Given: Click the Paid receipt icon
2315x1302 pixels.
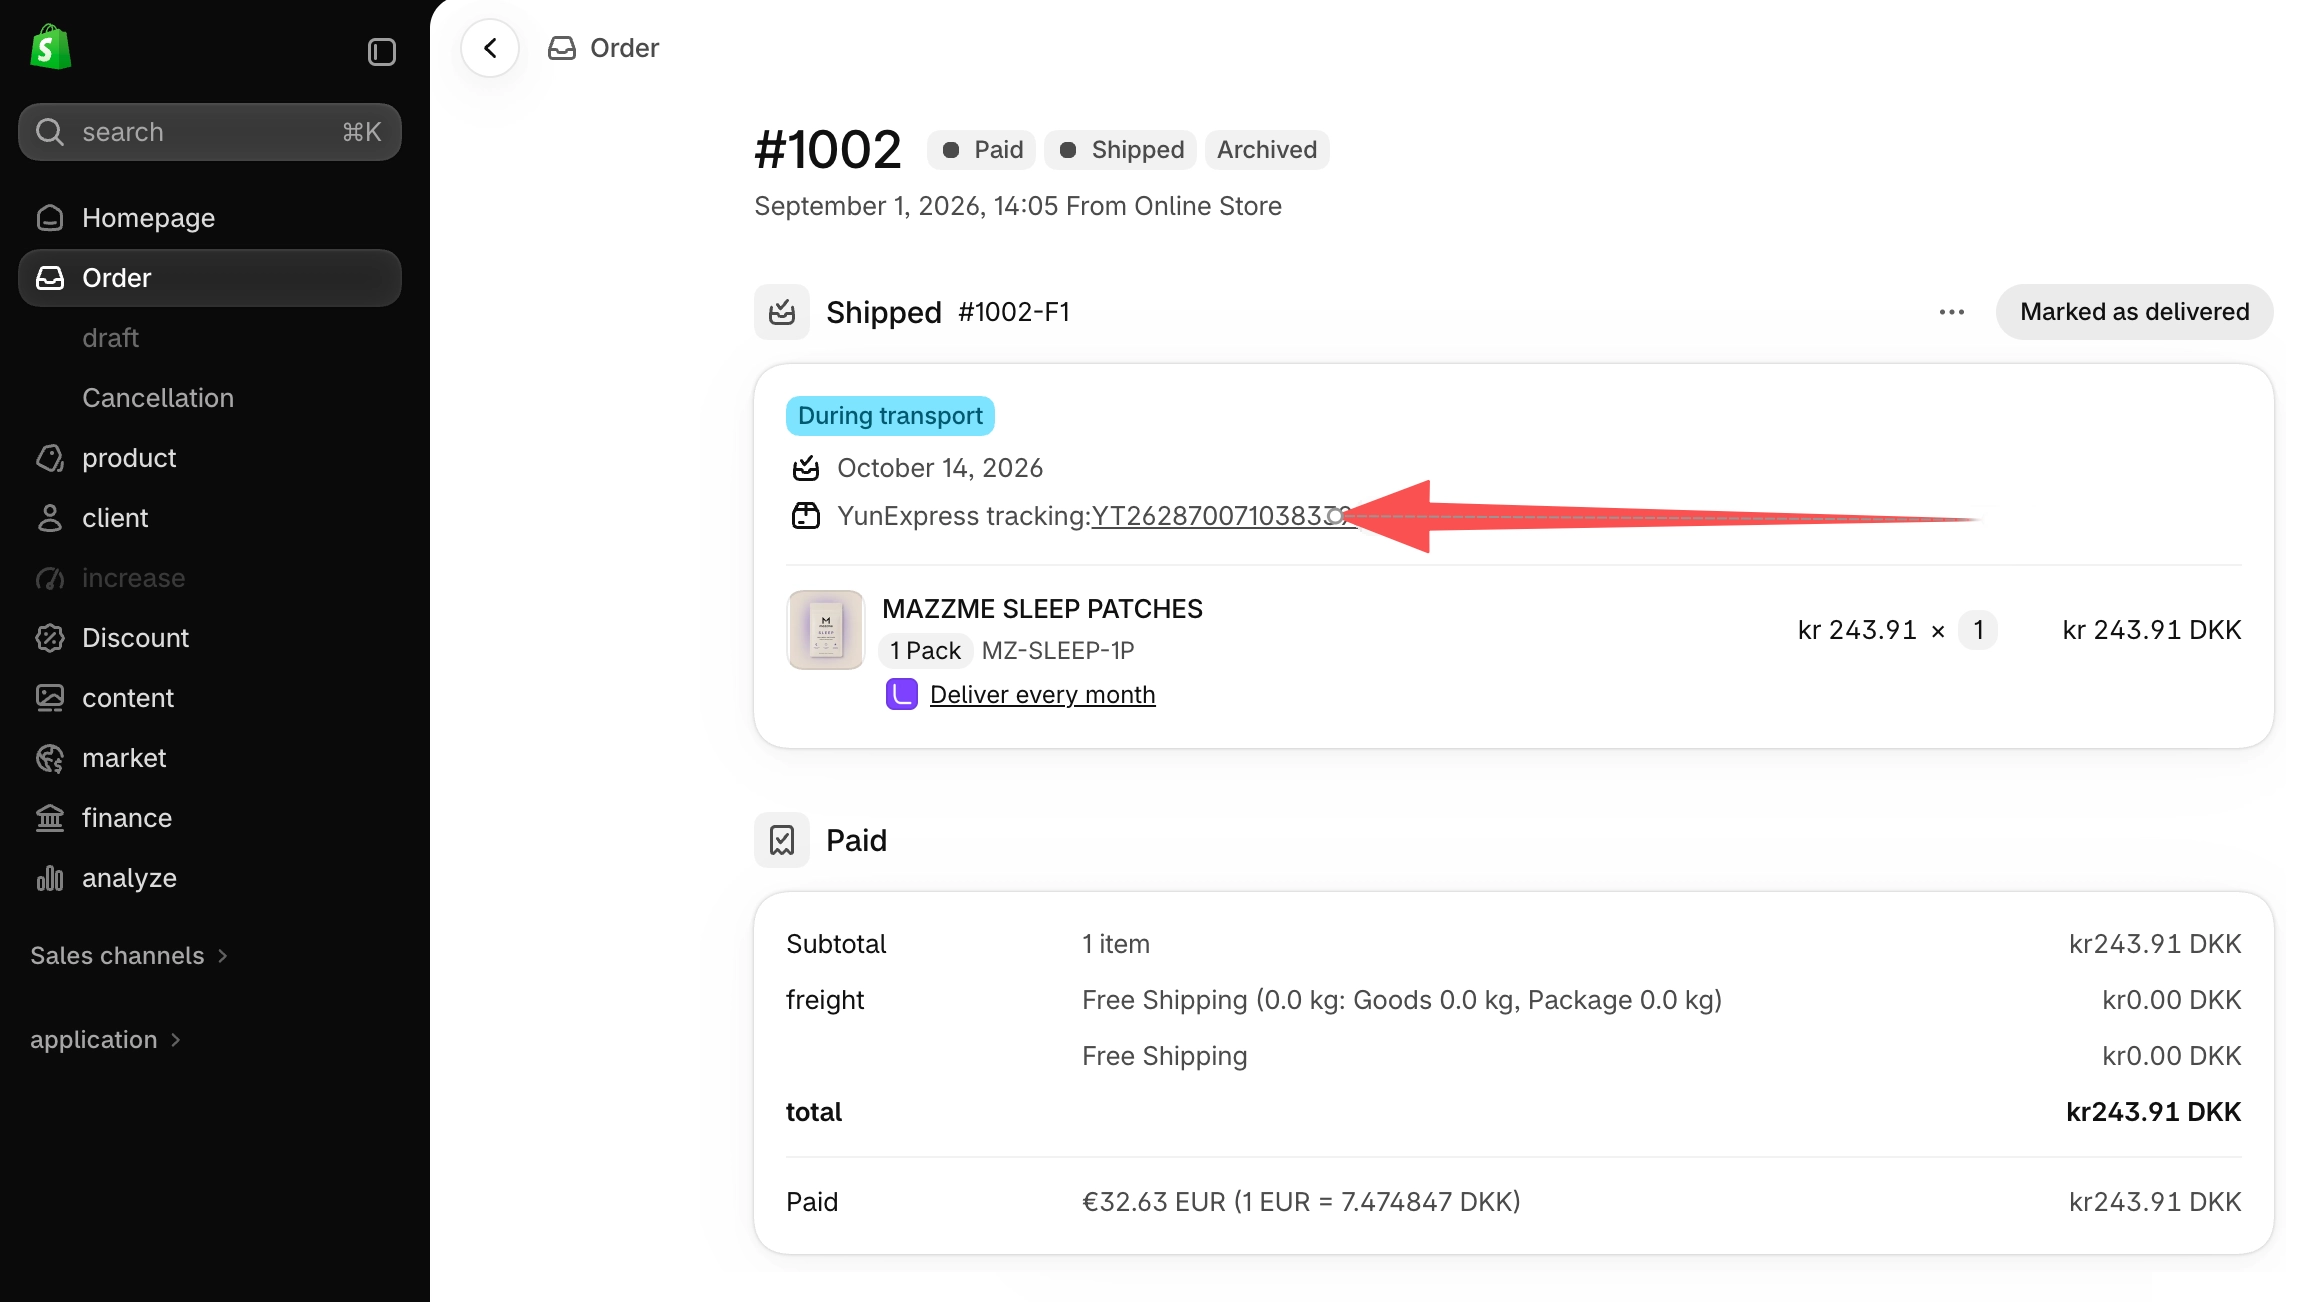Looking at the screenshot, I should pyautogui.click(x=782, y=840).
